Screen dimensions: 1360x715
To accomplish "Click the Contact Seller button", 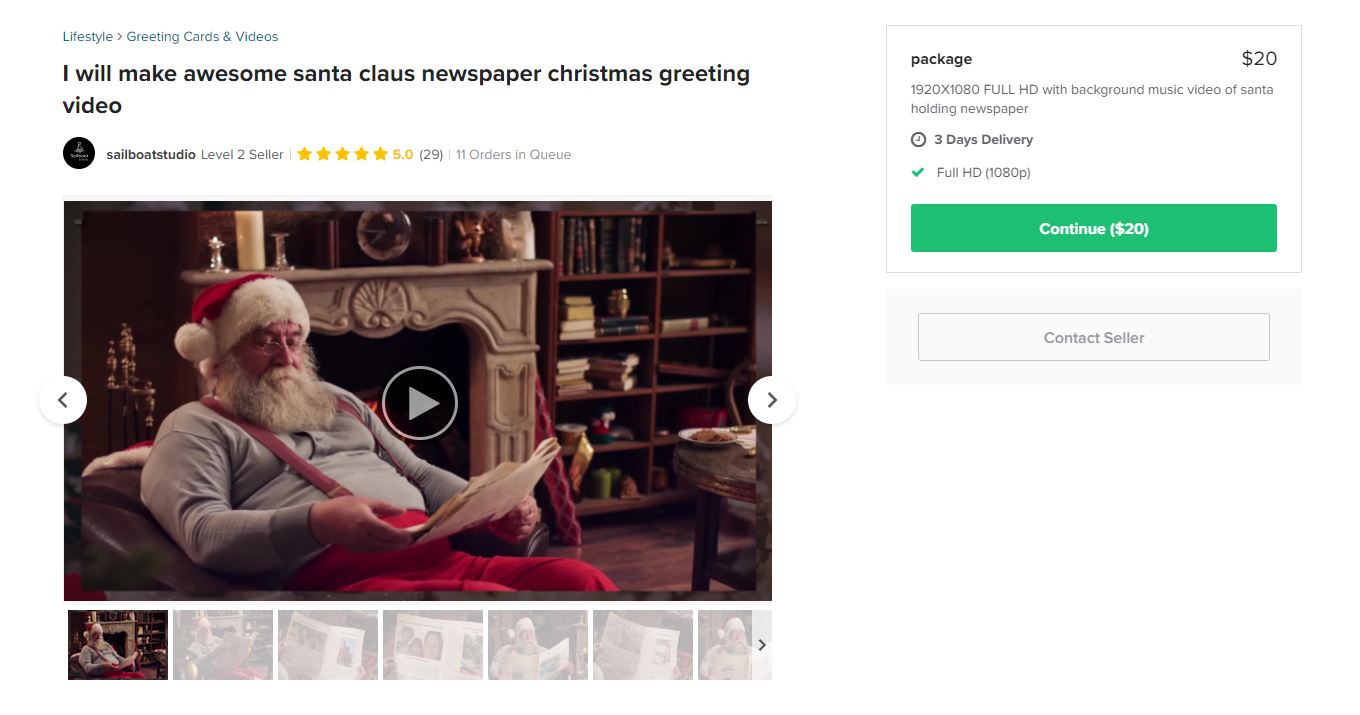I will tap(1093, 337).
